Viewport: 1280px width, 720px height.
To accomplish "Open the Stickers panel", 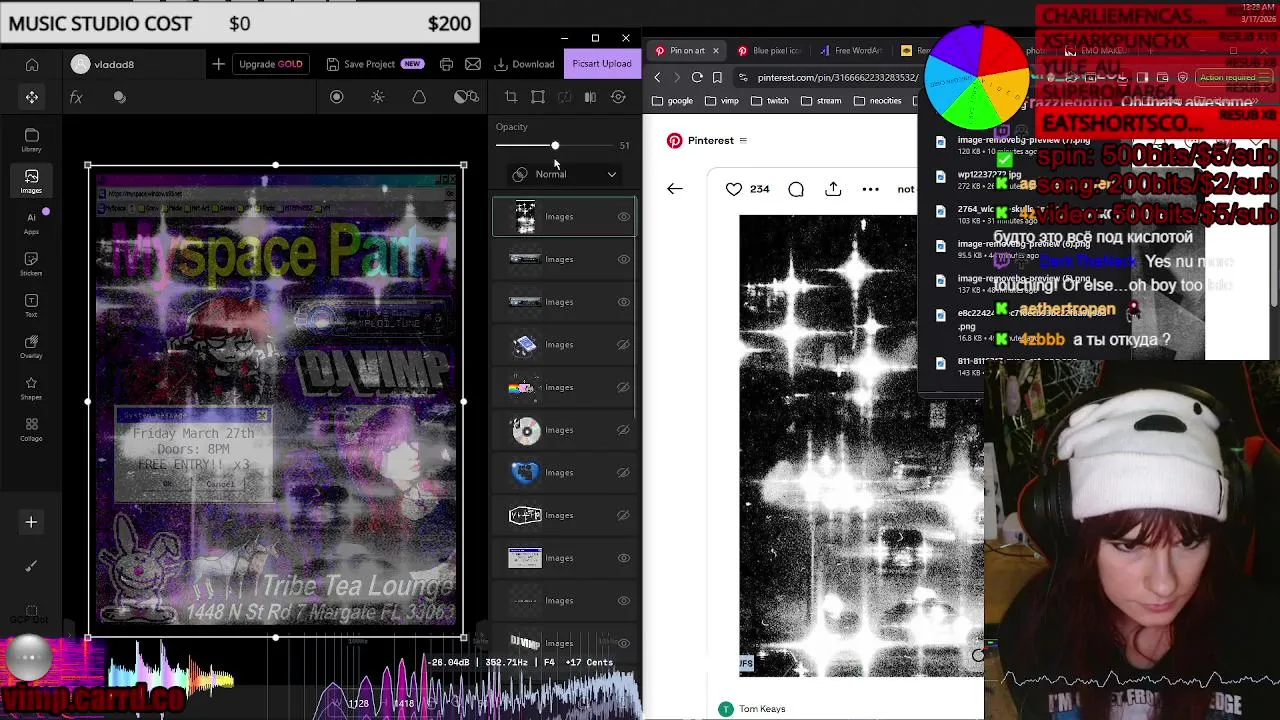I will 32,264.
